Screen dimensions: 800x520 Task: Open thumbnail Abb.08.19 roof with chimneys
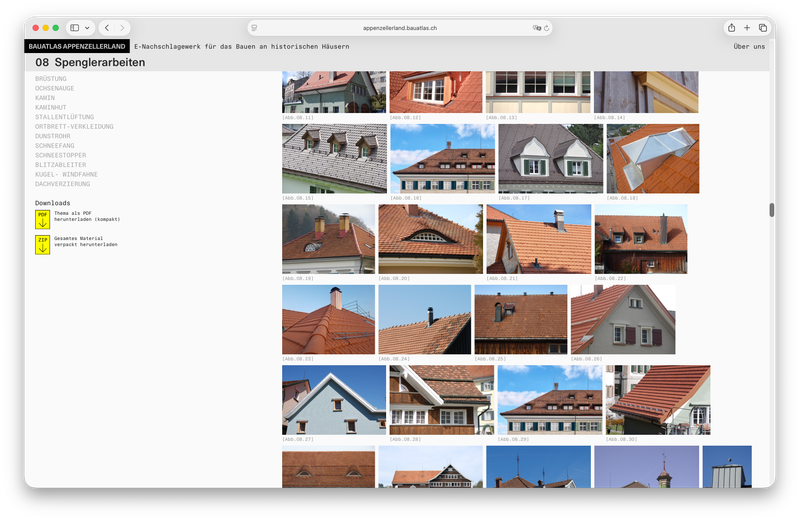tap(329, 239)
